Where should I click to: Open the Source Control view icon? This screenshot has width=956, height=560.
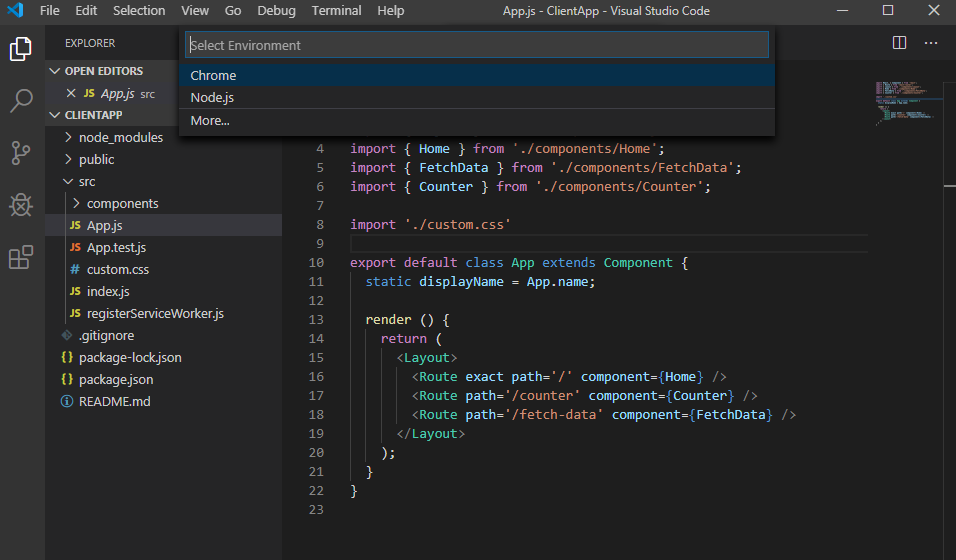(21, 153)
